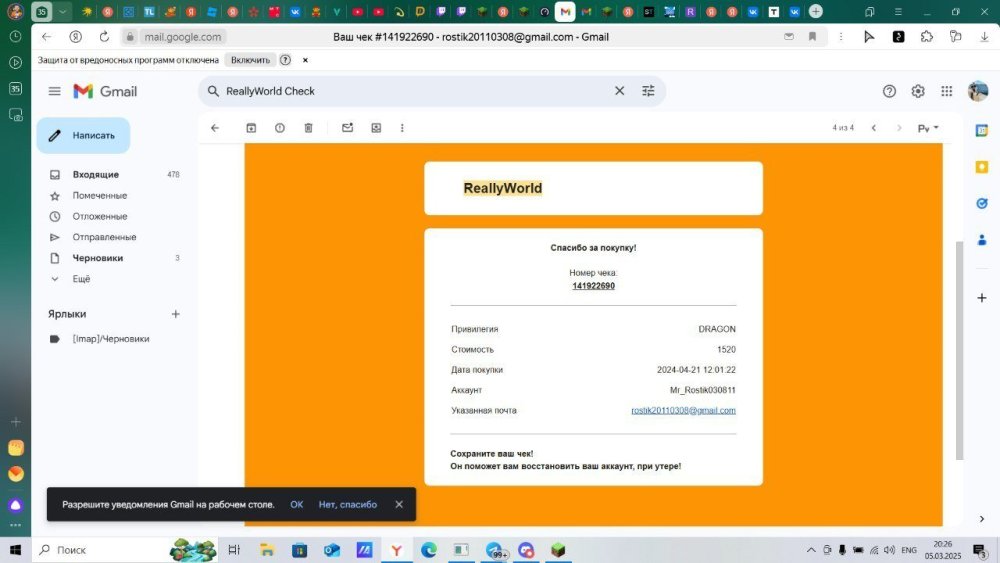Open more actions three-dot menu

[x=402, y=128]
